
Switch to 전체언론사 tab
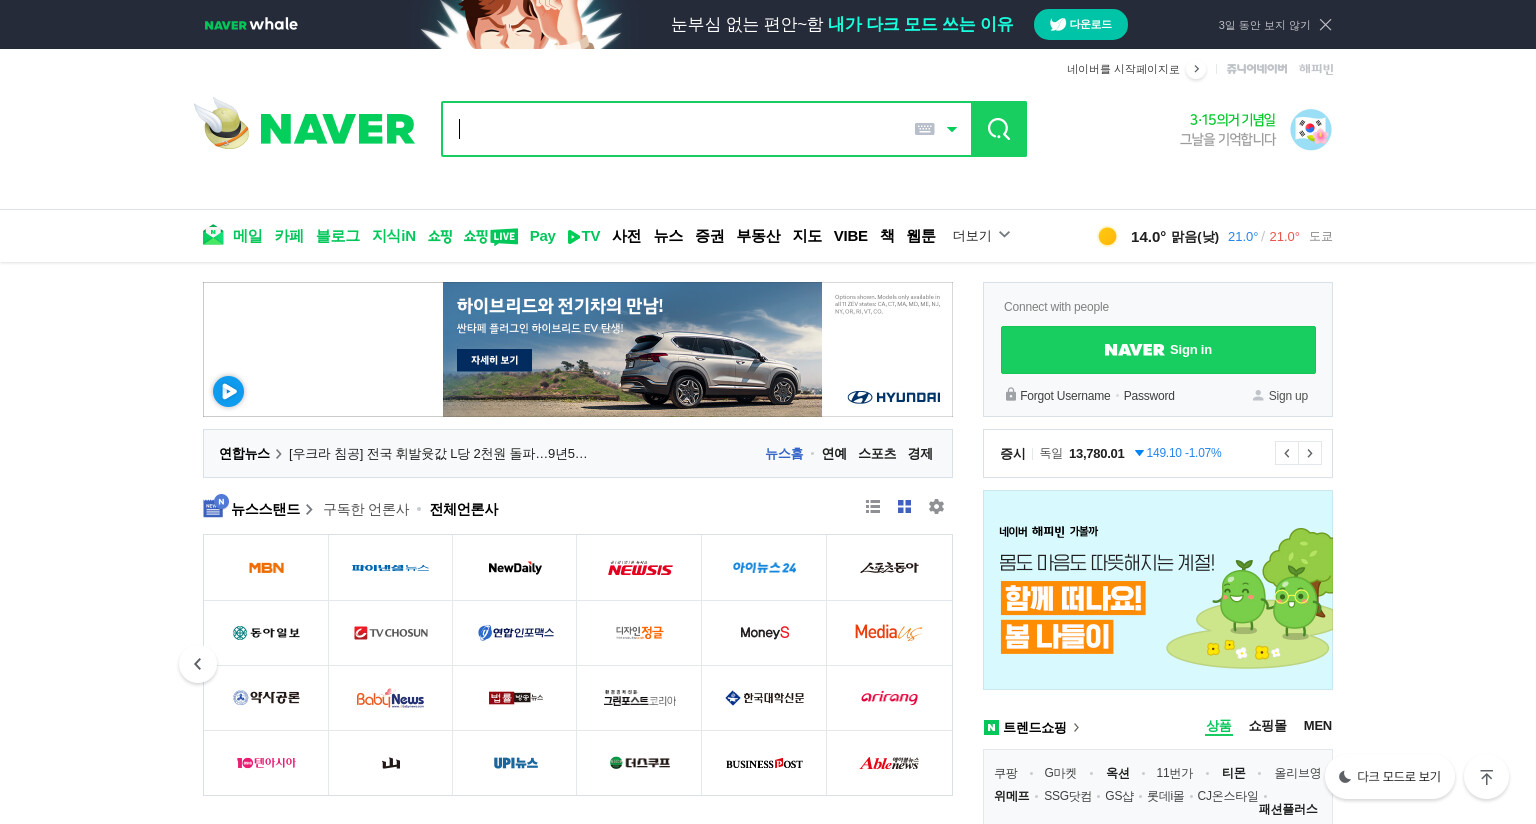464,509
